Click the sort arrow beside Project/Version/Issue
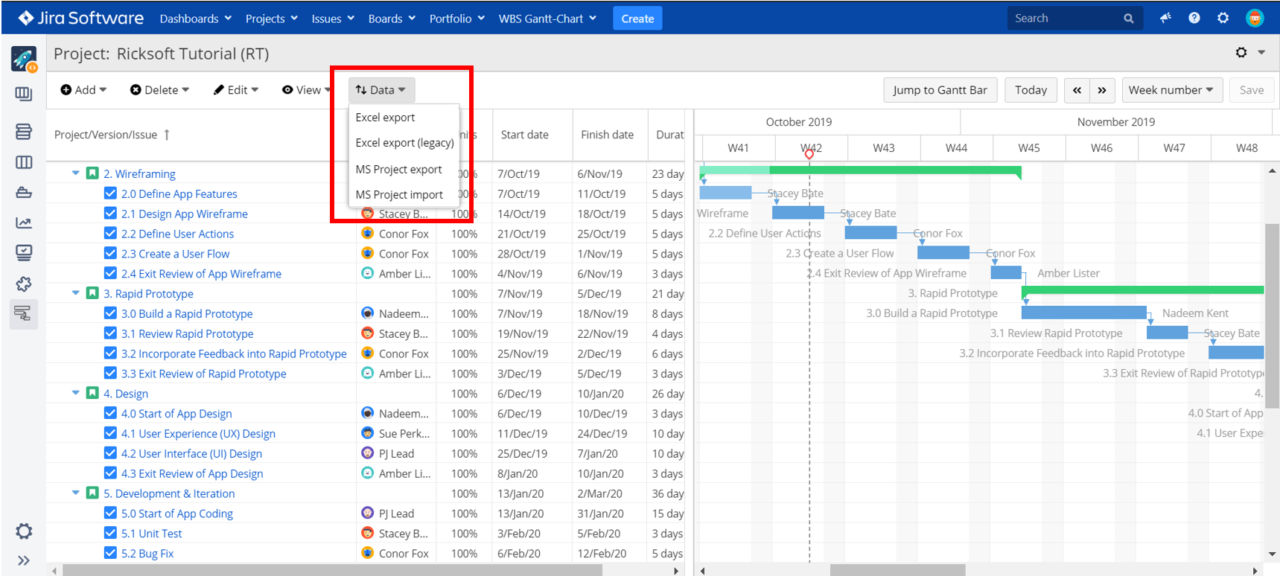This screenshot has height=576, width=1280. coord(167,134)
